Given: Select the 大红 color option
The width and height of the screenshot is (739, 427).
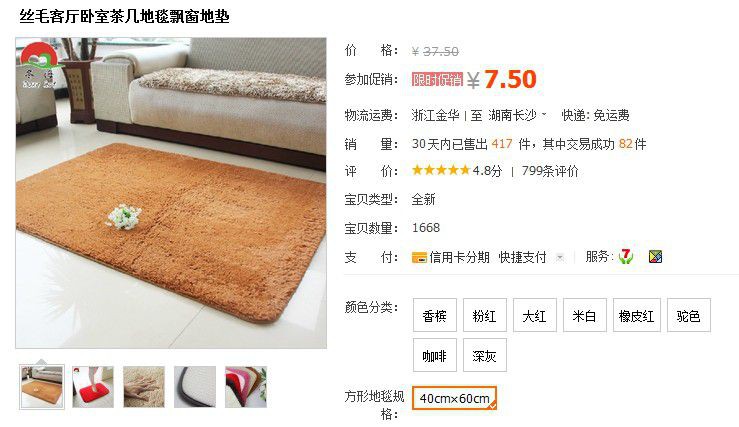Looking at the screenshot, I should [534, 315].
